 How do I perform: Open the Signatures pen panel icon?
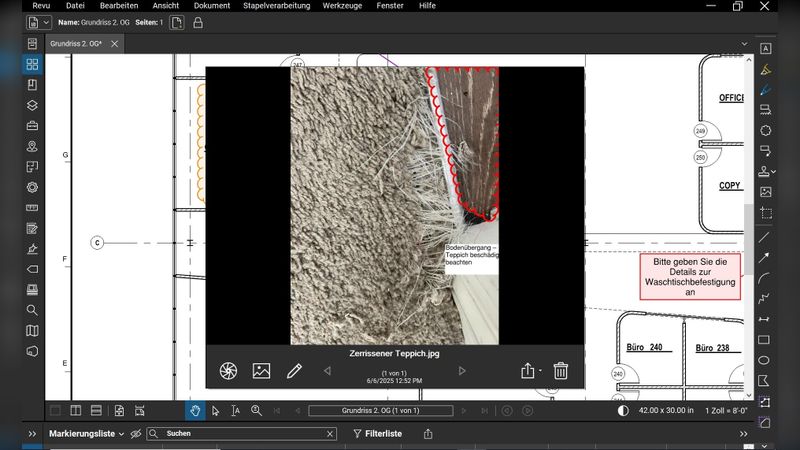pos(32,249)
